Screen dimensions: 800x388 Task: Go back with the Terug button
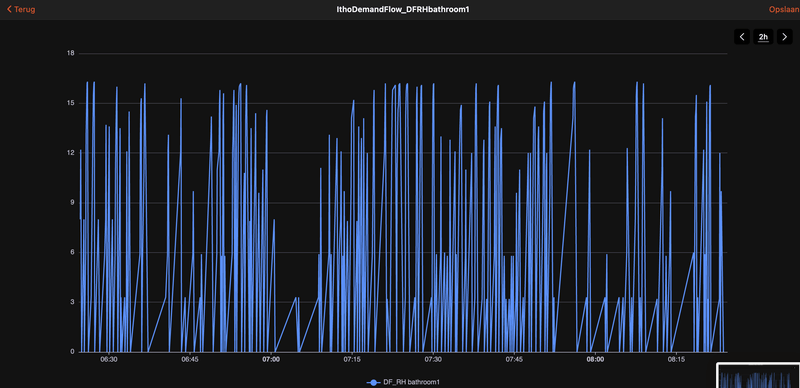tap(21, 9)
